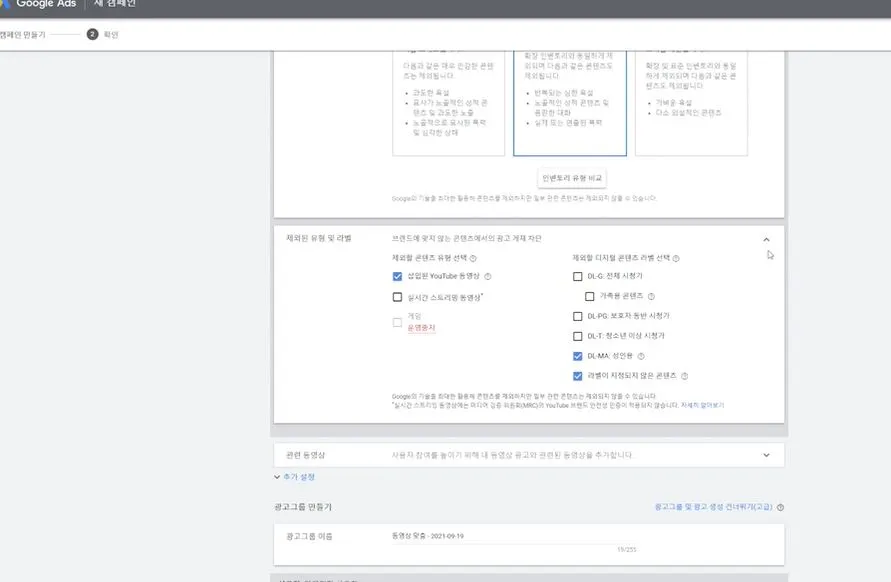
Task: Open help beside 라벨이 지정되지 않은 콘텐츠
Action: point(686,375)
